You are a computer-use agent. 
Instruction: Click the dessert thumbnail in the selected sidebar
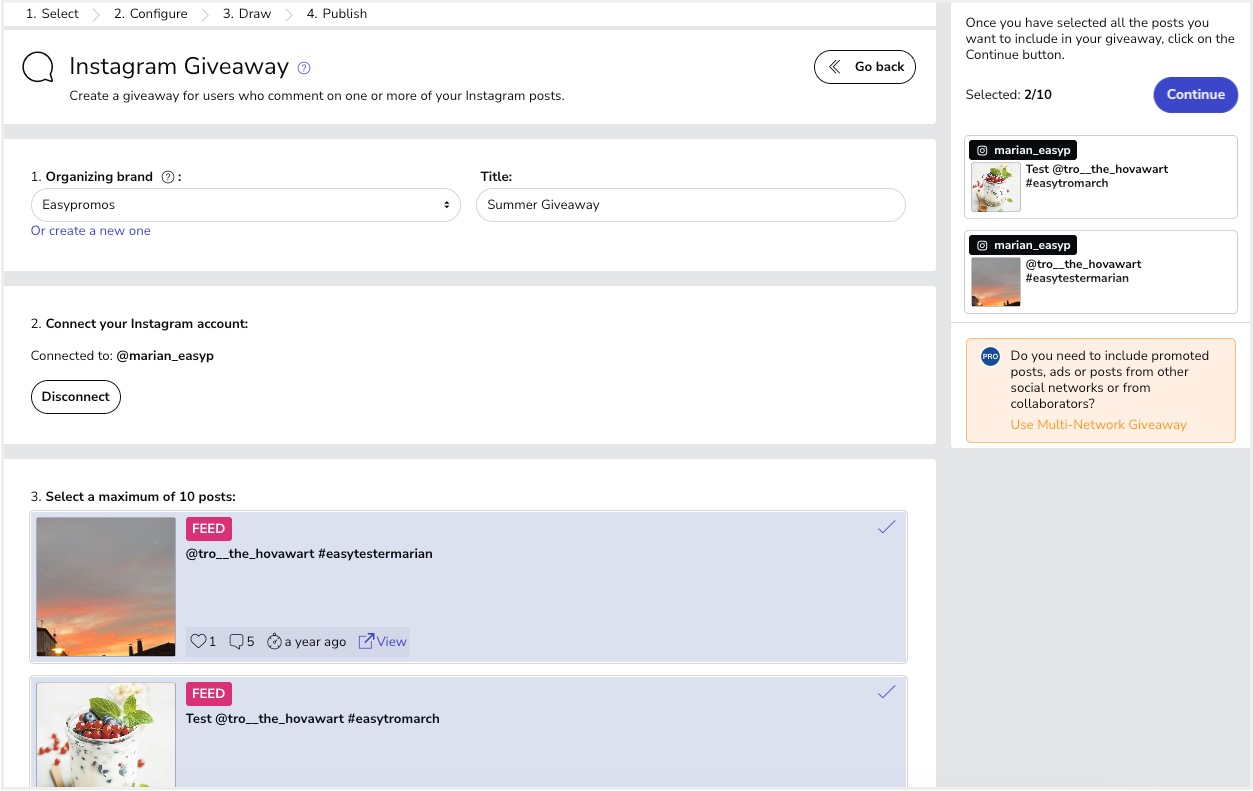pyautogui.click(x=996, y=187)
